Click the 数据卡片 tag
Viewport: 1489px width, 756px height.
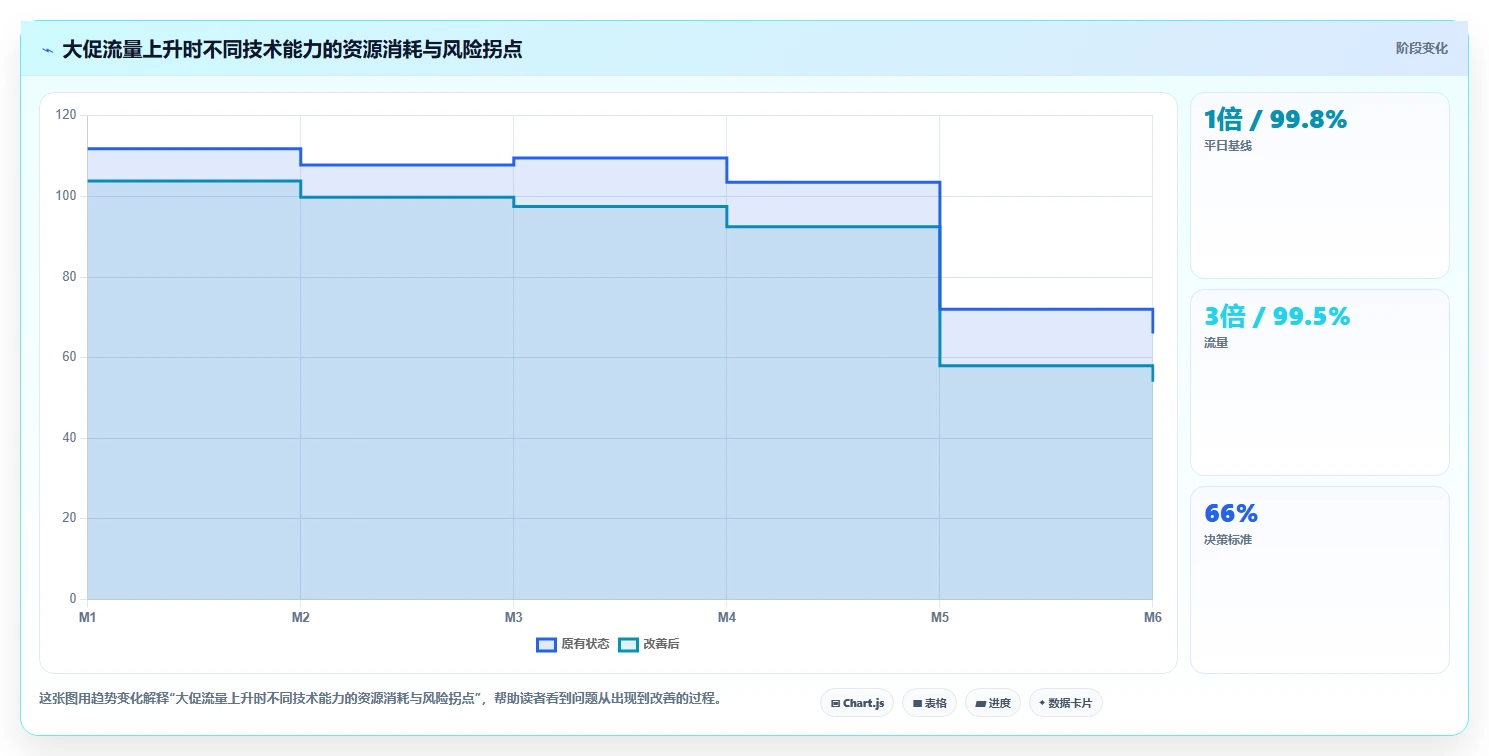pos(1065,703)
